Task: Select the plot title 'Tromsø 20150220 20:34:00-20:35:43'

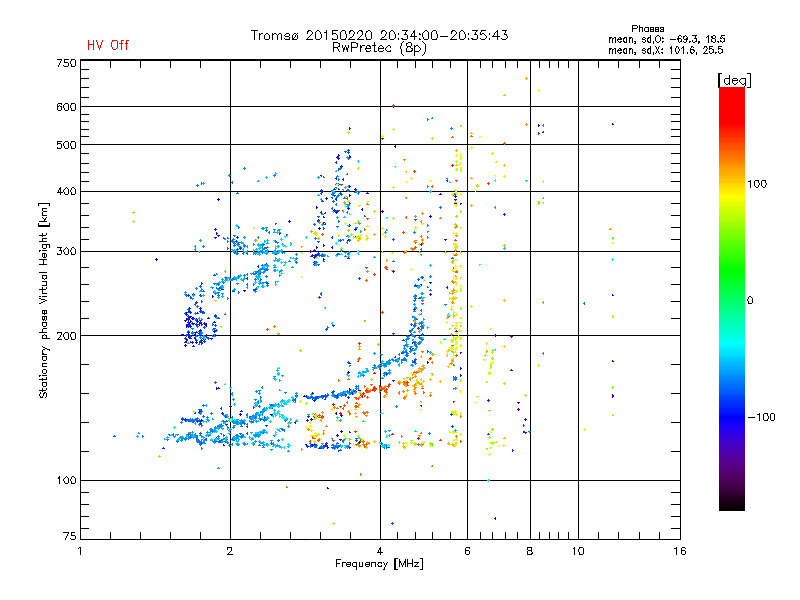Action: pyautogui.click(x=380, y=35)
